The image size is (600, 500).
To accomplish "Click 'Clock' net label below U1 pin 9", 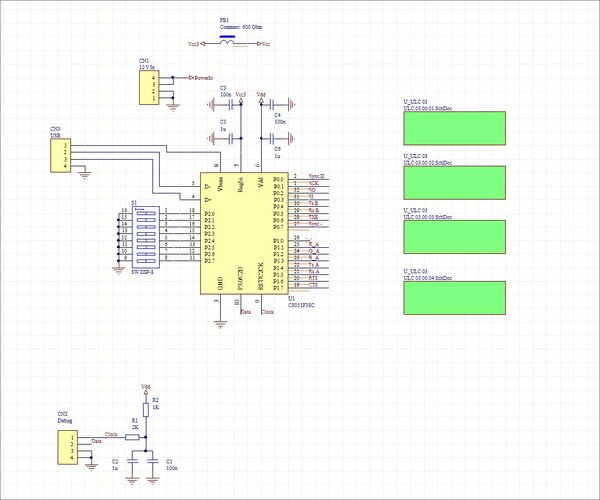I will click(x=267, y=312).
